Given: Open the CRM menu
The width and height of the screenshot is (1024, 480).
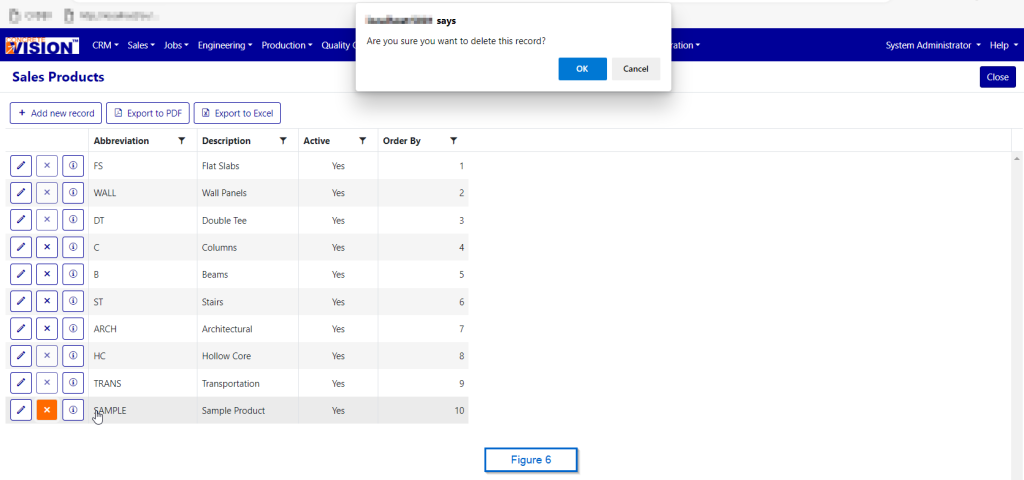Looking at the screenshot, I should (105, 45).
